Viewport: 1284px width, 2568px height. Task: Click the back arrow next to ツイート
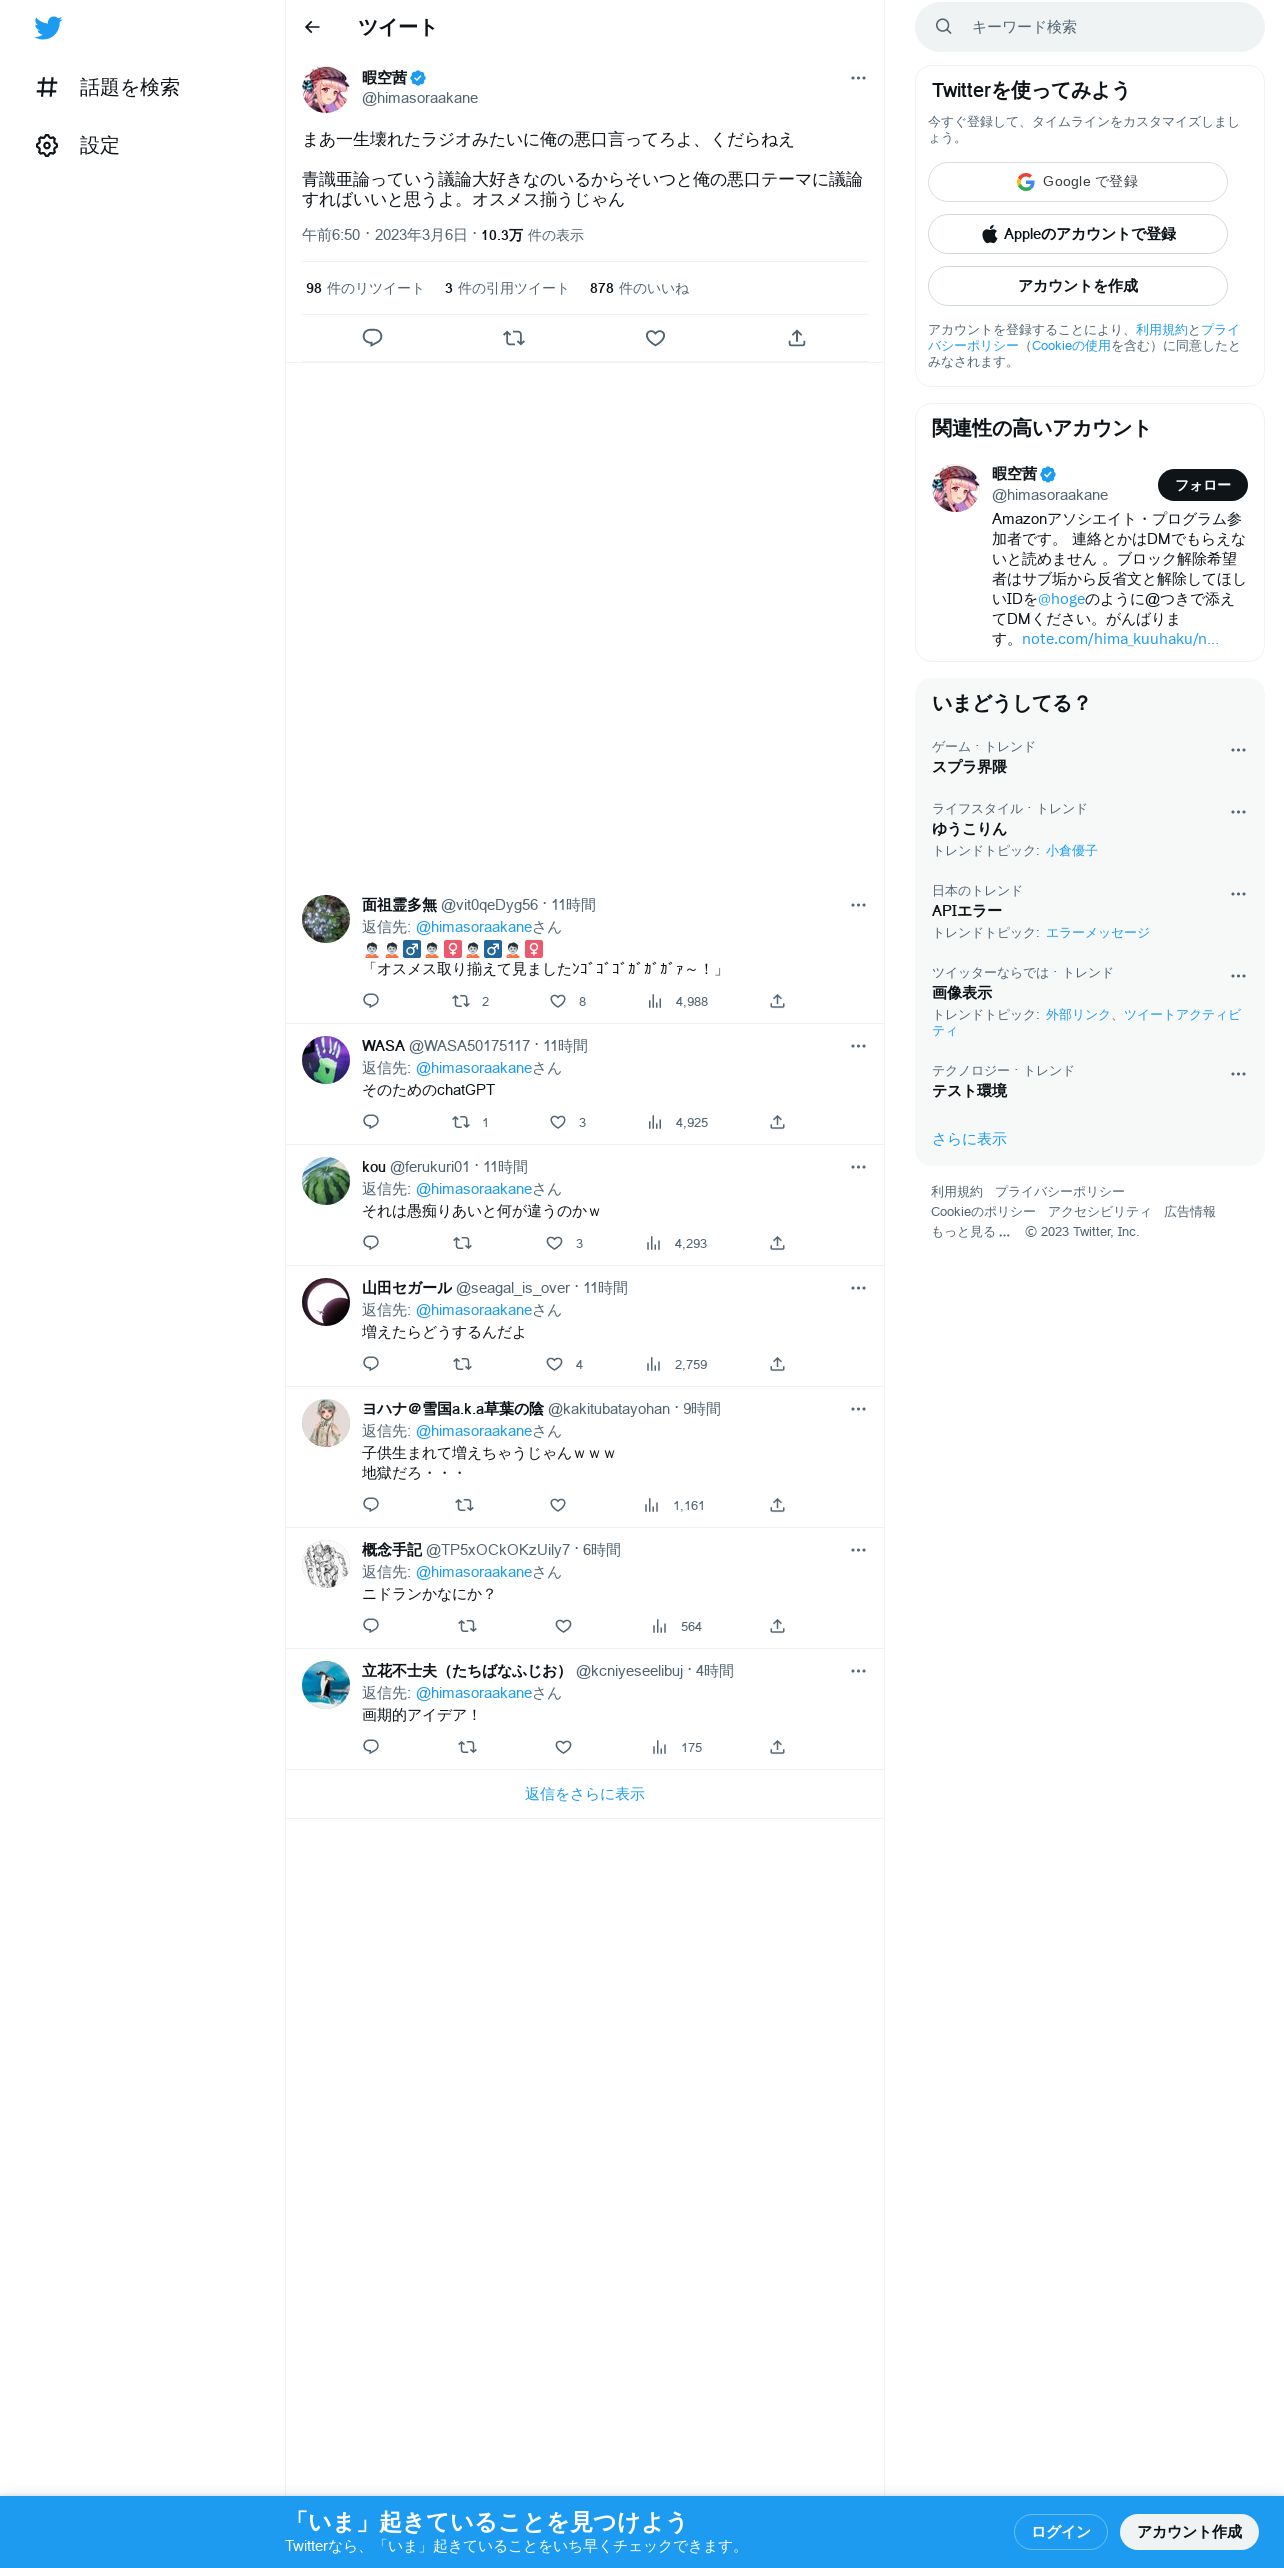click(312, 27)
